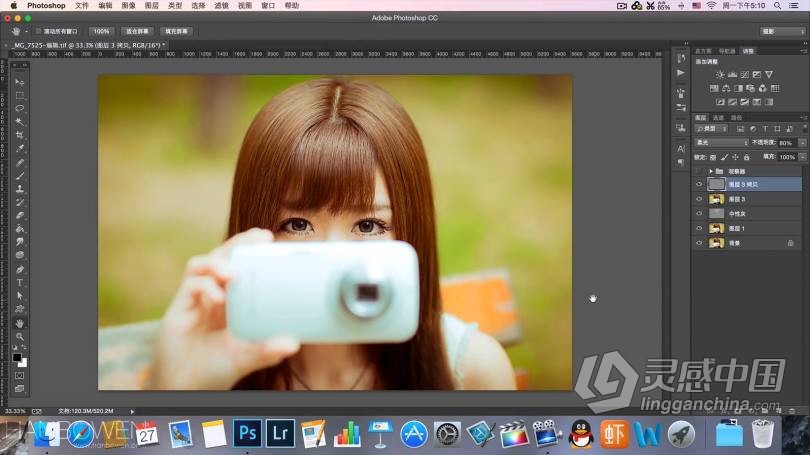
Task: Select the Brush tool
Action: (x=20, y=176)
